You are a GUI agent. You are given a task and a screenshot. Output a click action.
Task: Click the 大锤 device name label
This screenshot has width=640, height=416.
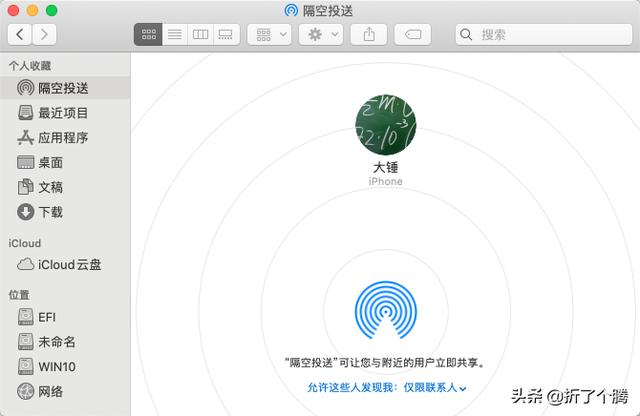386,167
